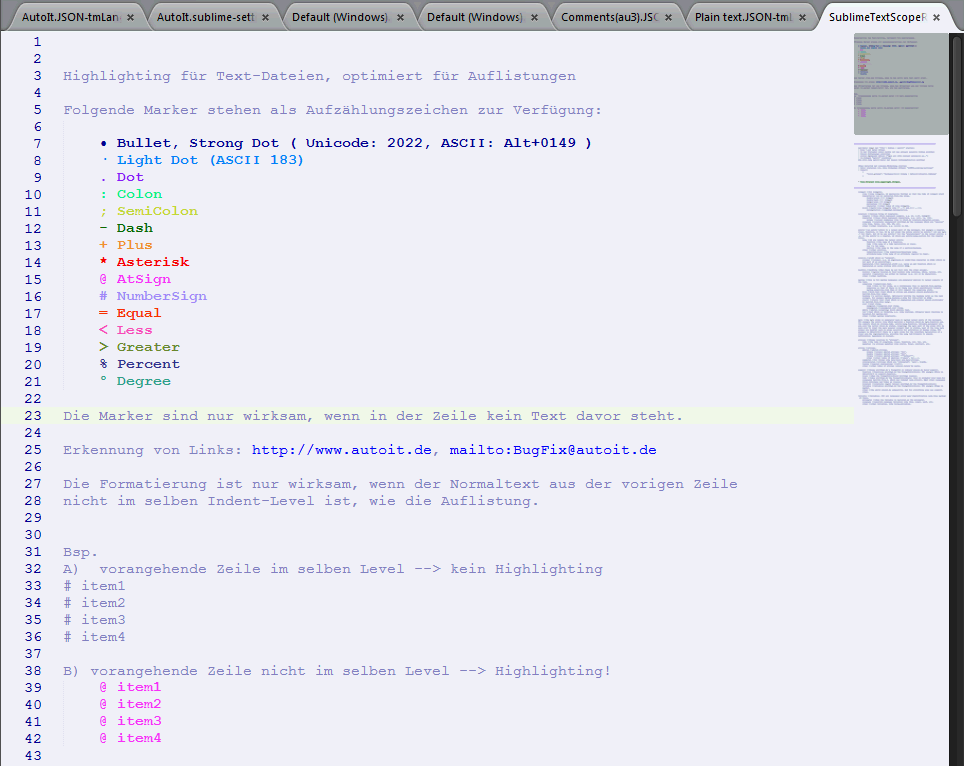Image resolution: width=964 pixels, height=766 pixels.
Task: Close the AutoIt.sublime-settings tab
Action: pyautogui.click(x=265, y=18)
